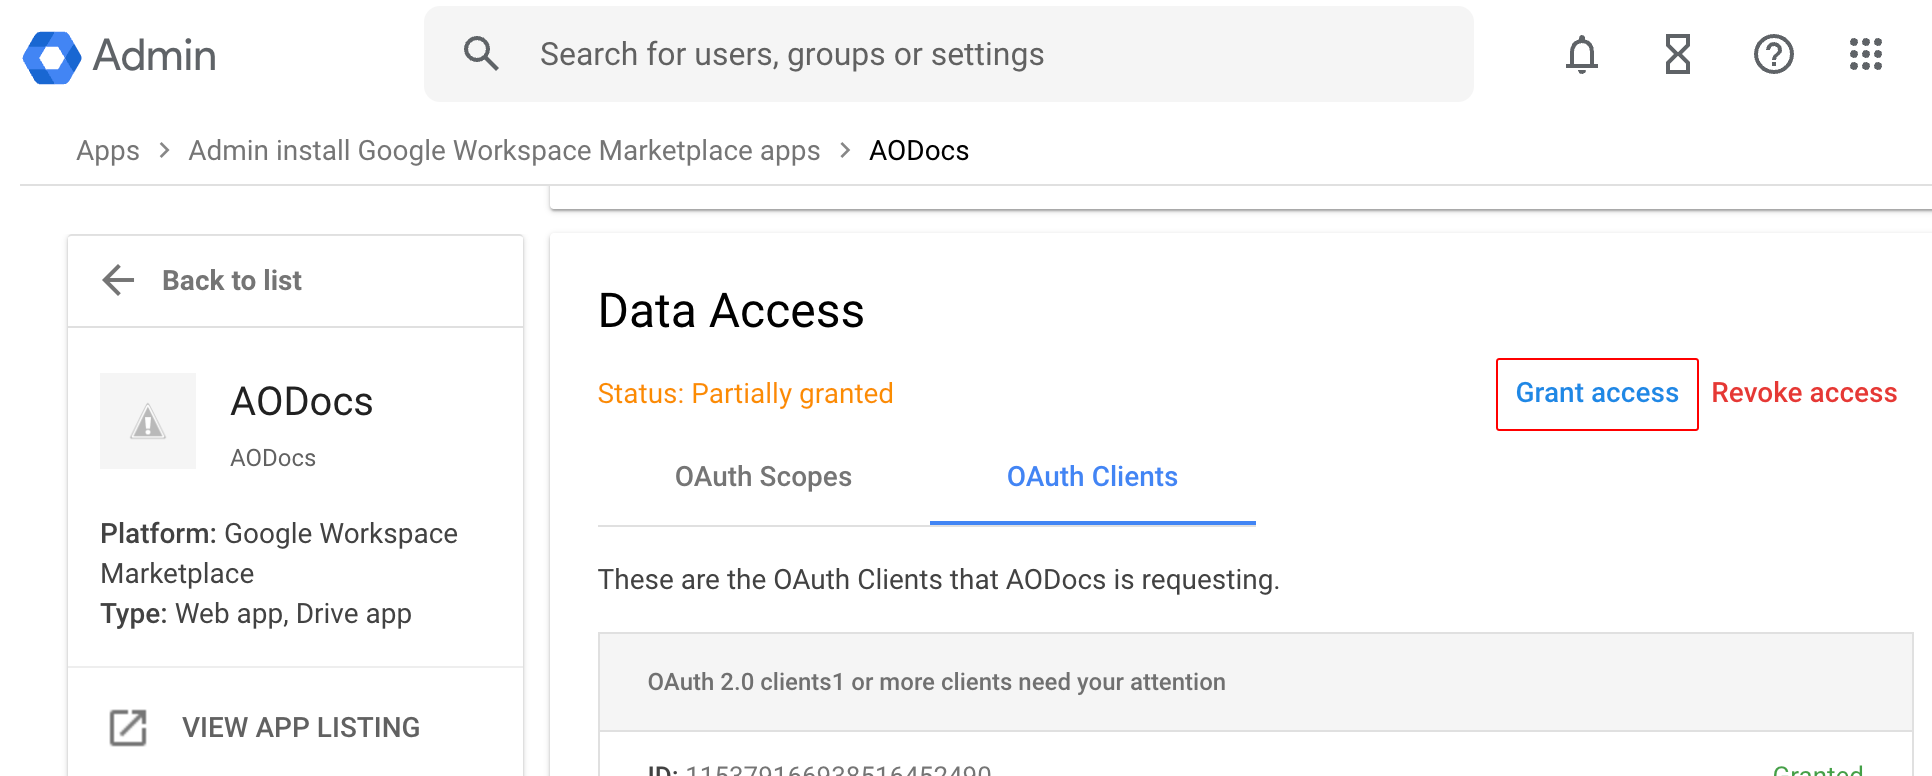Image resolution: width=1932 pixels, height=776 pixels.
Task: Focus the search for users, groups or settings field
Action: click(948, 54)
